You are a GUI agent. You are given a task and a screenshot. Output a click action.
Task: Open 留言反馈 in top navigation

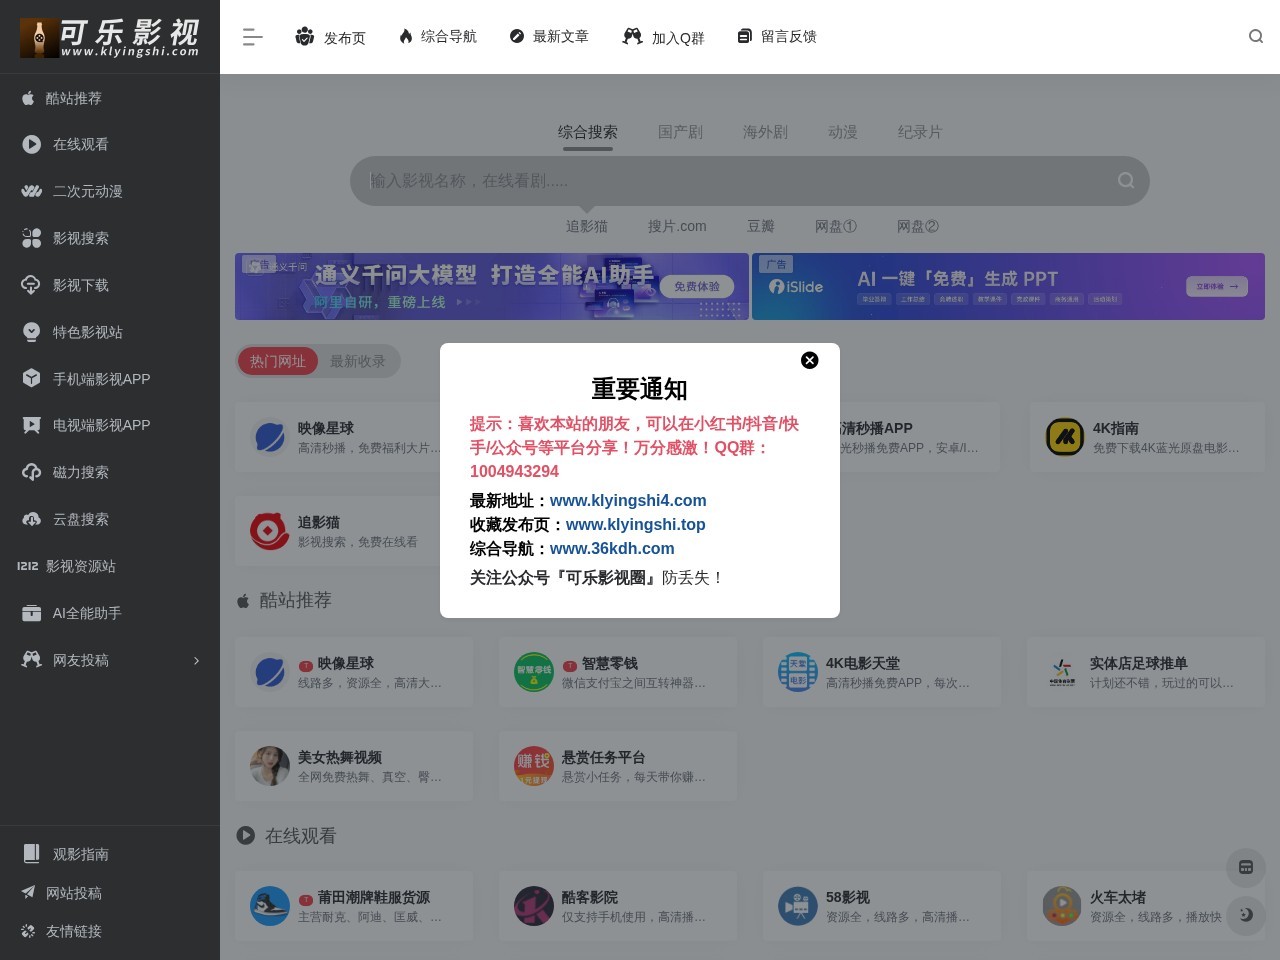tap(777, 36)
